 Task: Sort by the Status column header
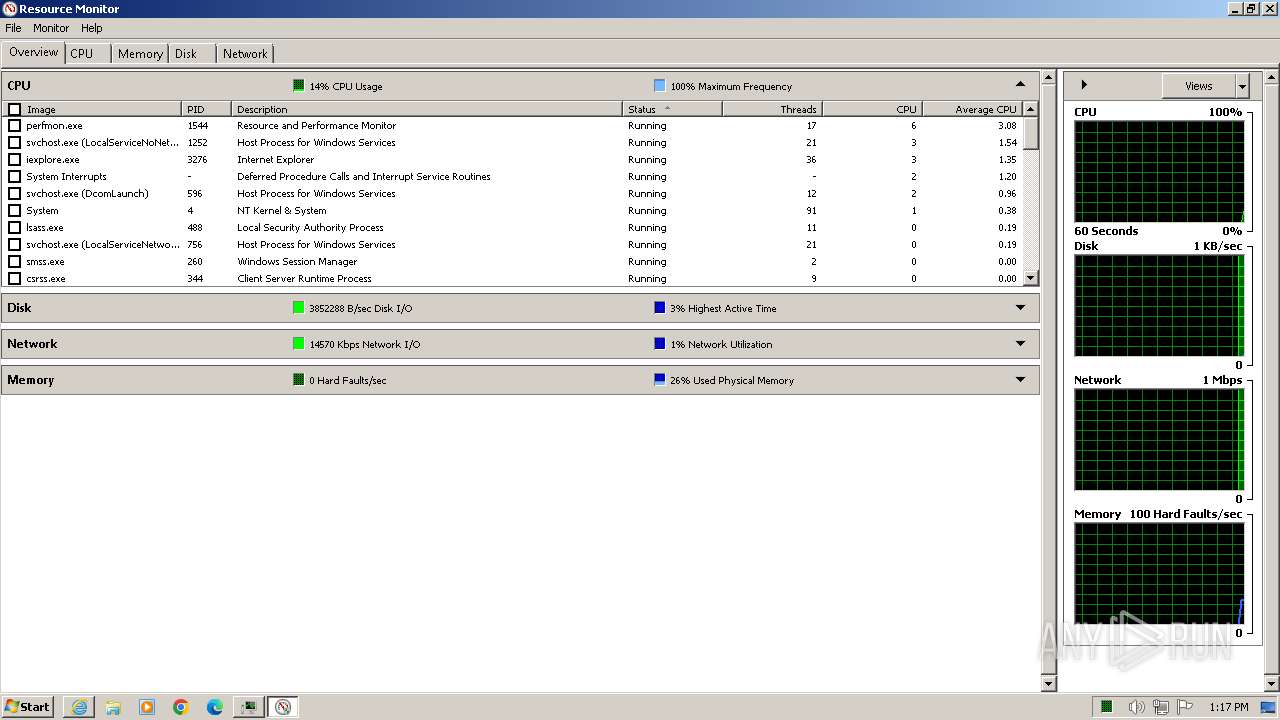pyautogui.click(x=673, y=109)
